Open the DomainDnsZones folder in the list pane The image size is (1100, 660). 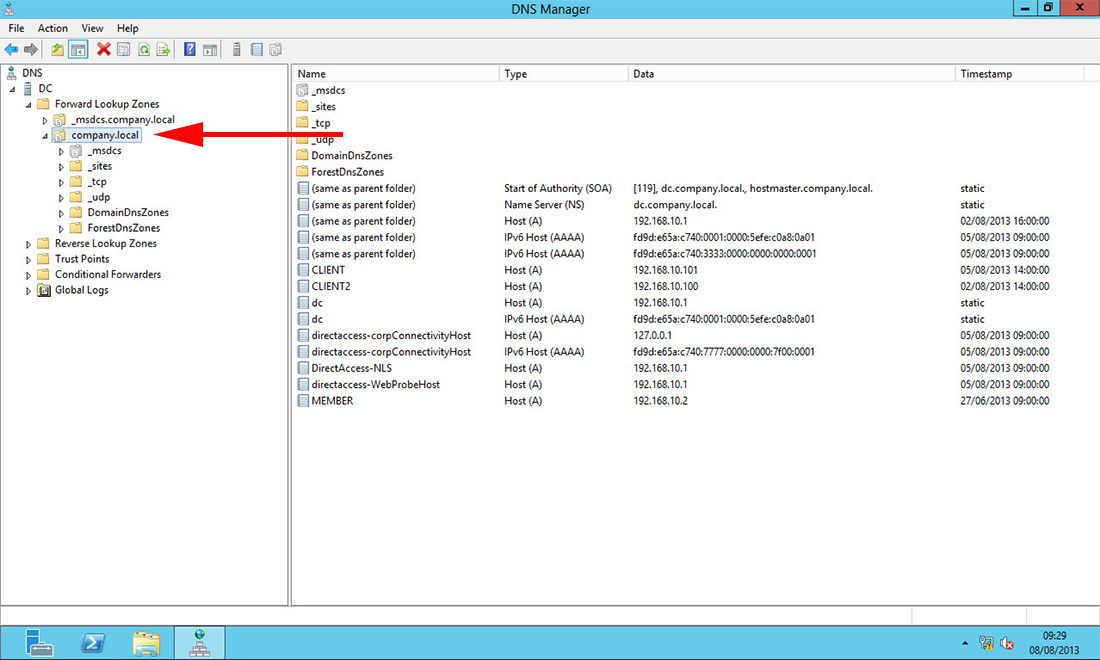[344, 156]
